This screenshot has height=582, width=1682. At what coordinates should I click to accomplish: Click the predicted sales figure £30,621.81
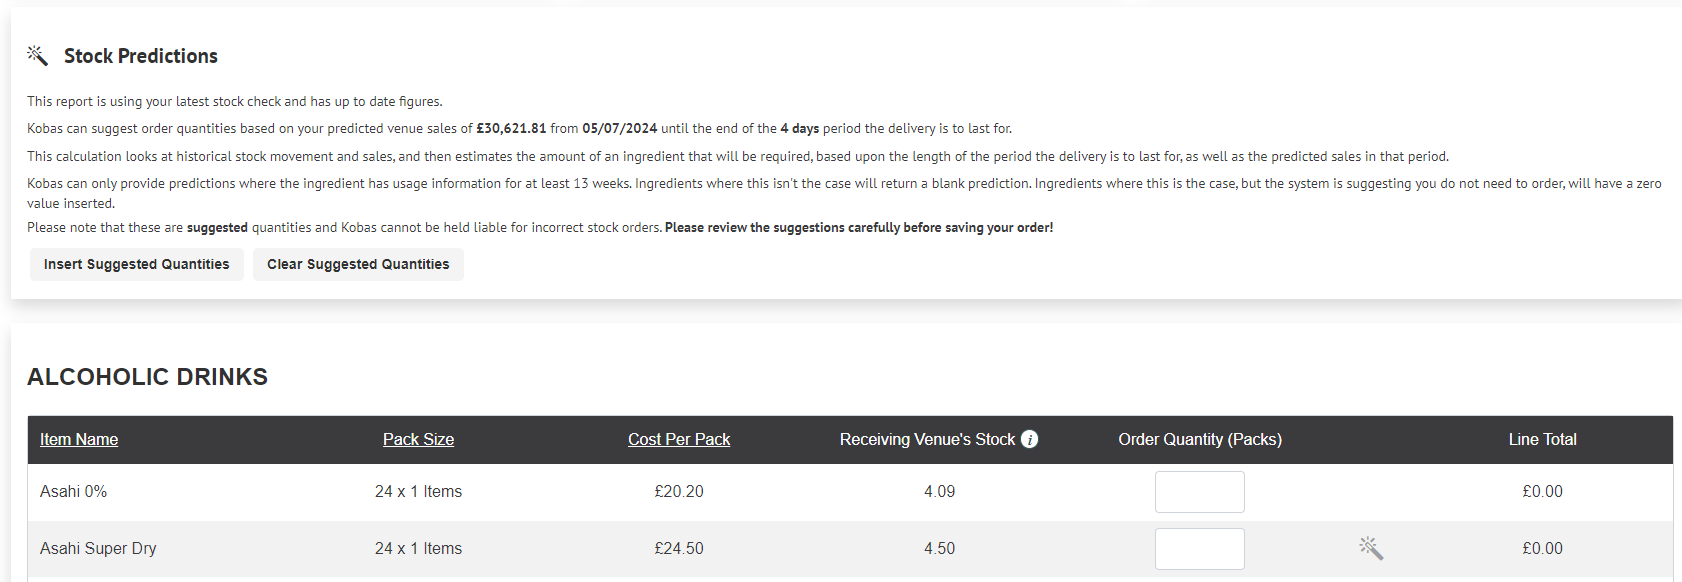(511, 128)
